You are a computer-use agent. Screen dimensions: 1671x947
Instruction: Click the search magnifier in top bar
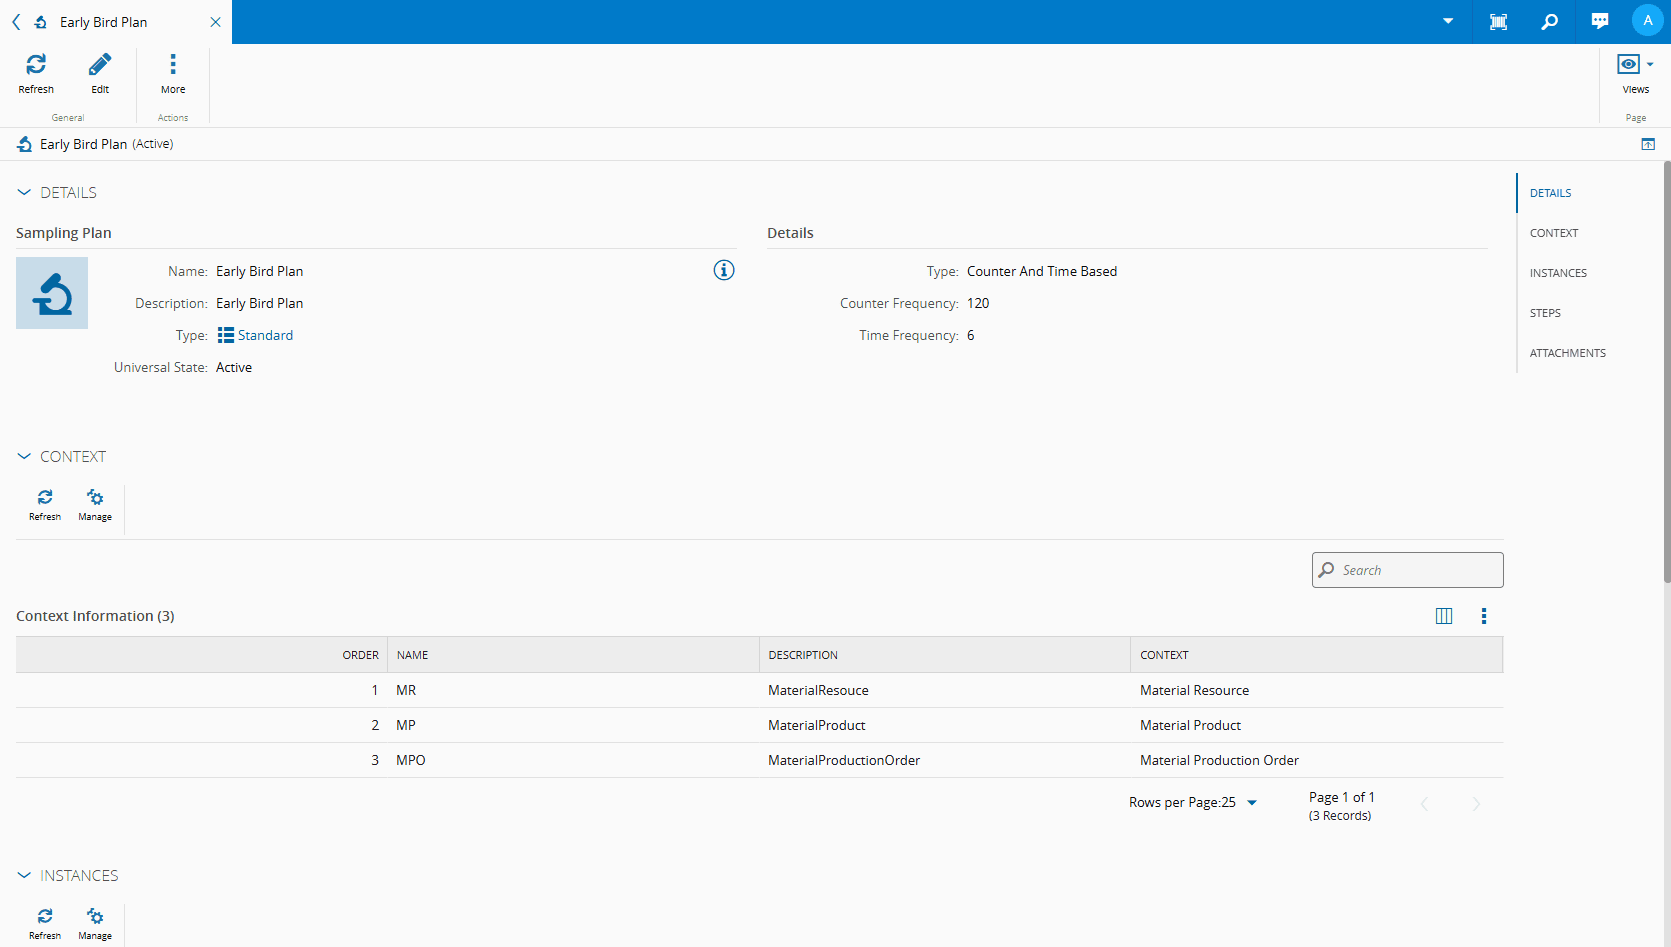[1549, 22]
